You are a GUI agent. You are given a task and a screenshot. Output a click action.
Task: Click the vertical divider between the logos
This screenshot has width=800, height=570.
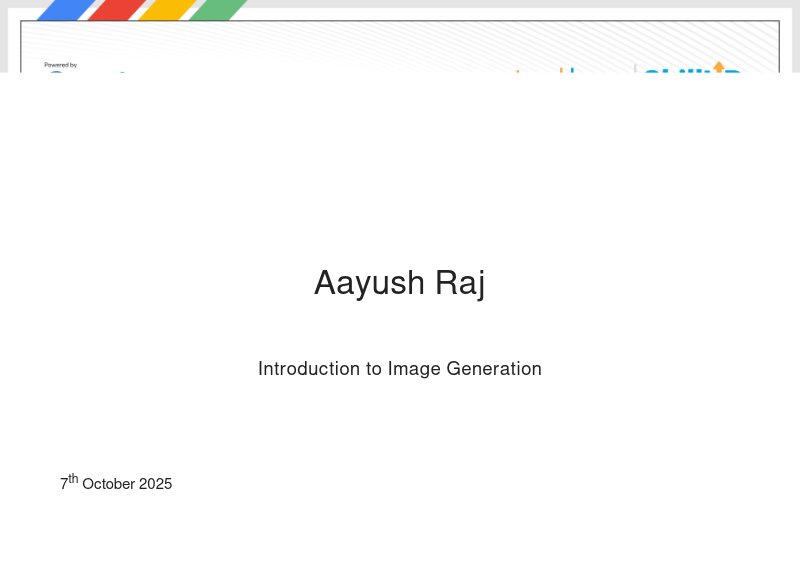635,68
